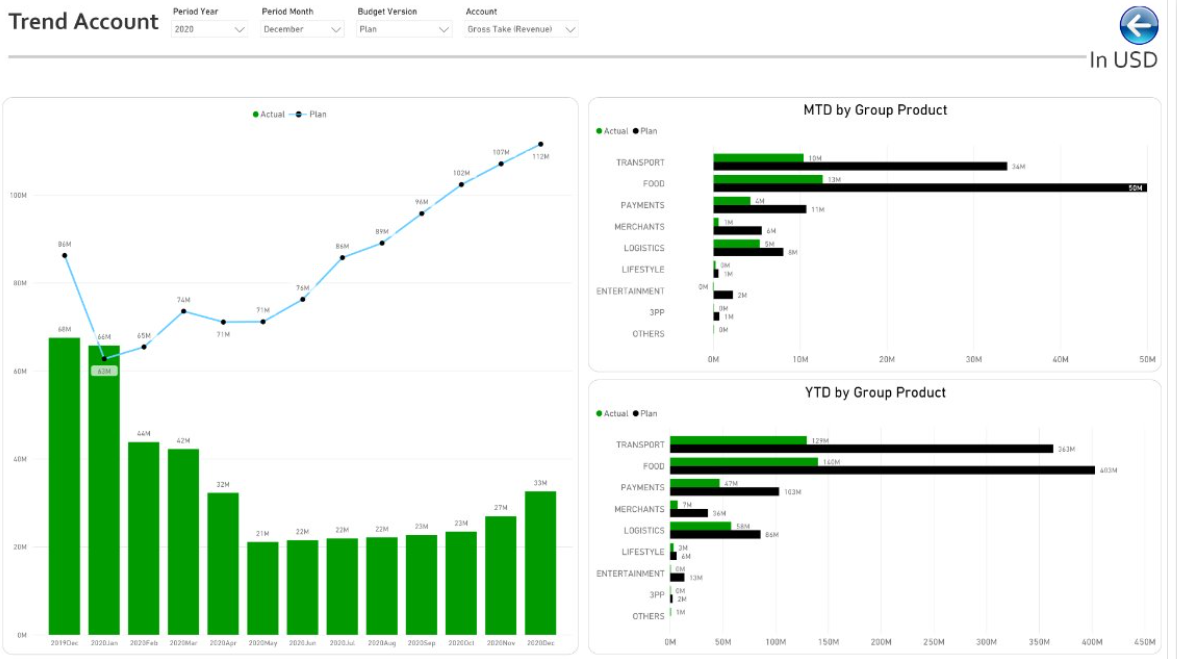Select the 2020Apr bar labeled 32M
The width and height of the screenshot is (1177, 659).
coord(223,564)
